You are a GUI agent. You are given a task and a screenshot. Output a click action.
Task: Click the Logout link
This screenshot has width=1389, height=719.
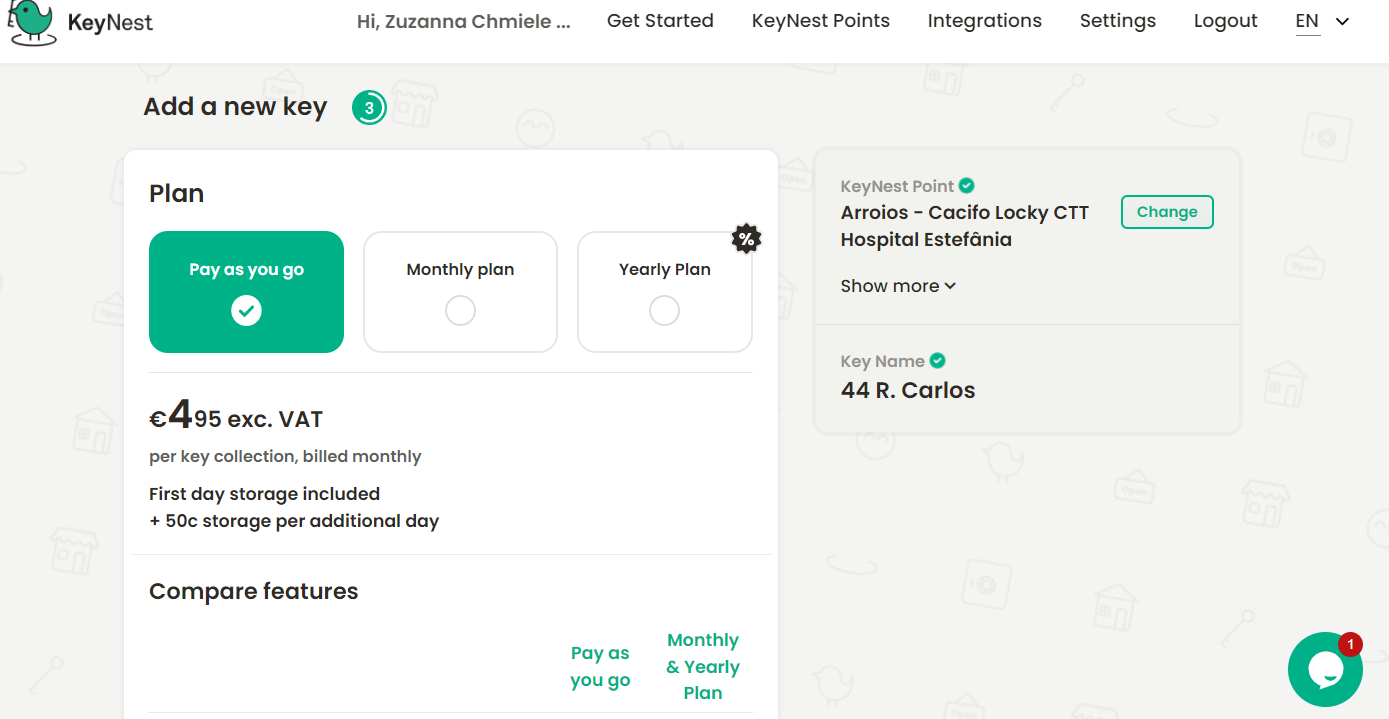[1226, 21]
